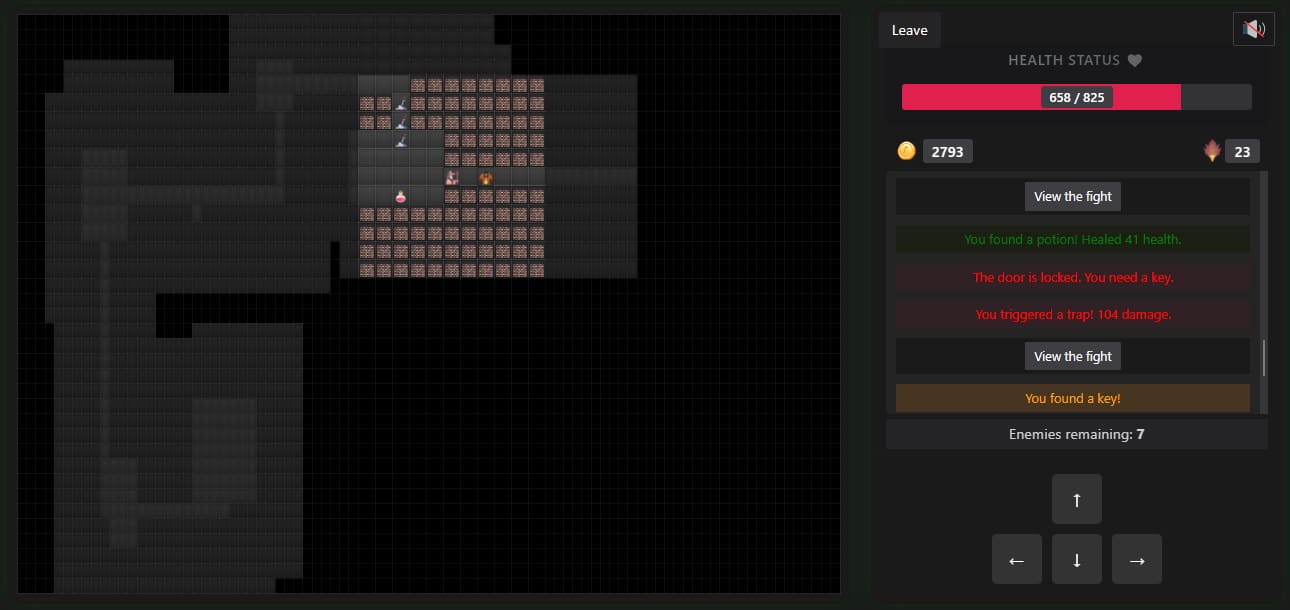Click the red 658 / 825 health bar
Image resolution: width=1290 pixels, height=610 pixels.
1077,97
